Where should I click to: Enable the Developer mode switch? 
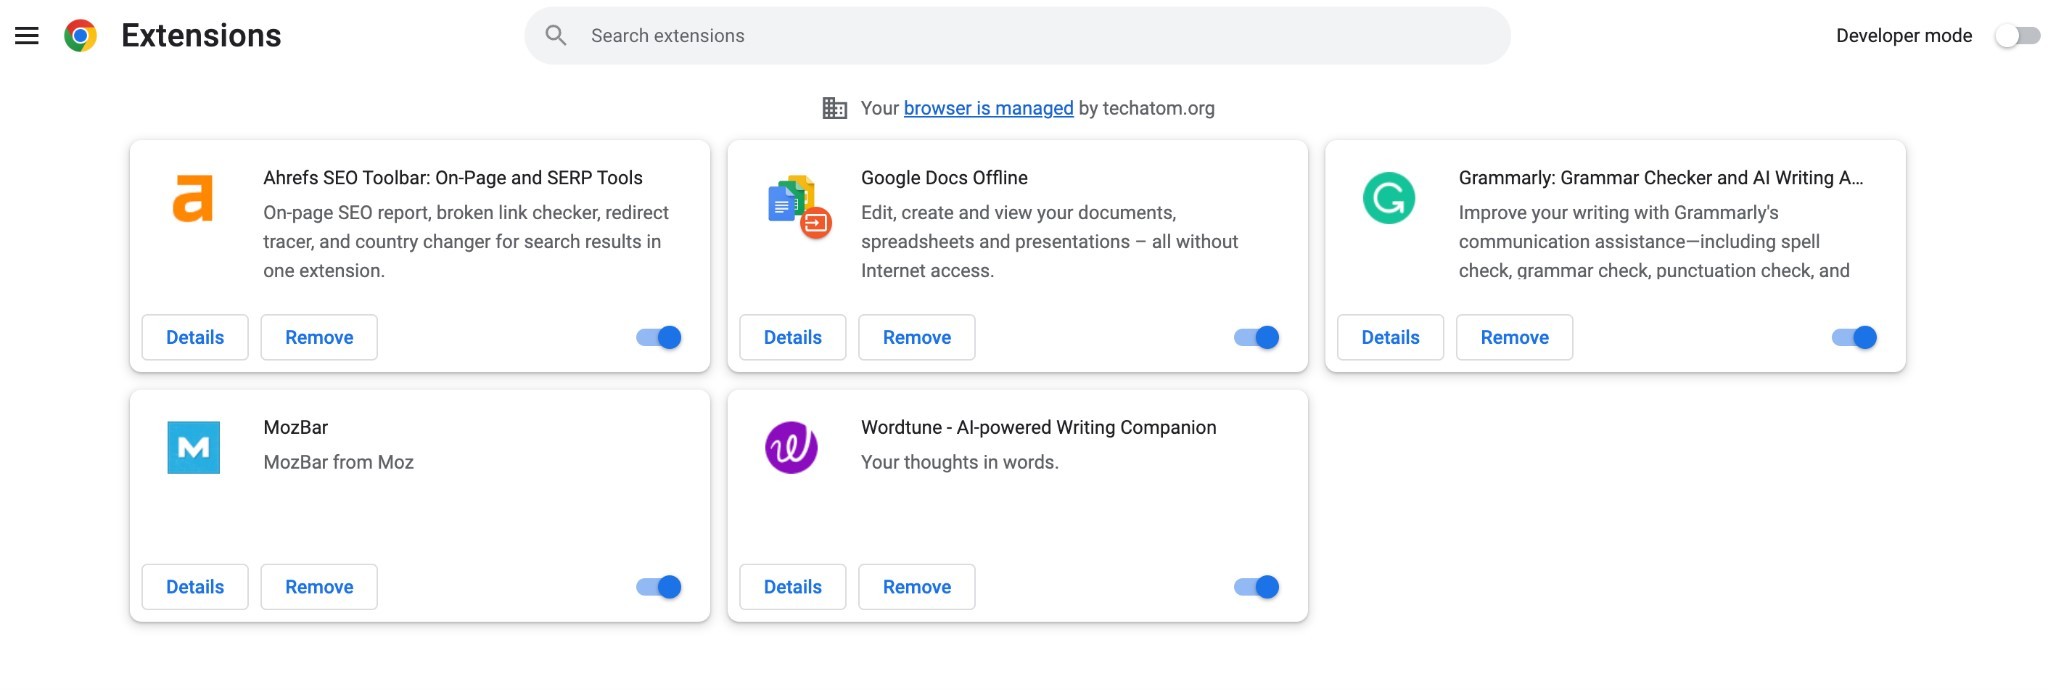click(2017, 36)
